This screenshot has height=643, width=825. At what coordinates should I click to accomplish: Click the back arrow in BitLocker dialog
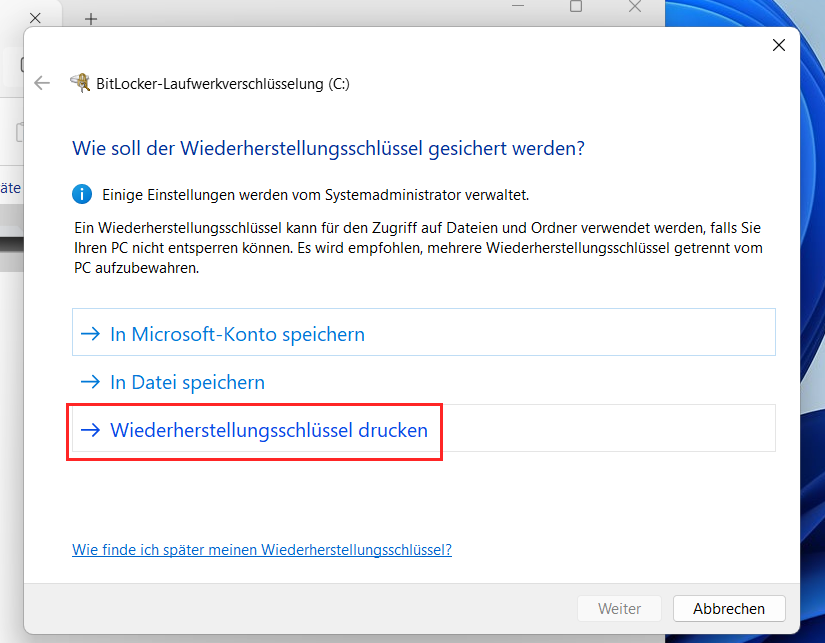[x=42, y=83]
